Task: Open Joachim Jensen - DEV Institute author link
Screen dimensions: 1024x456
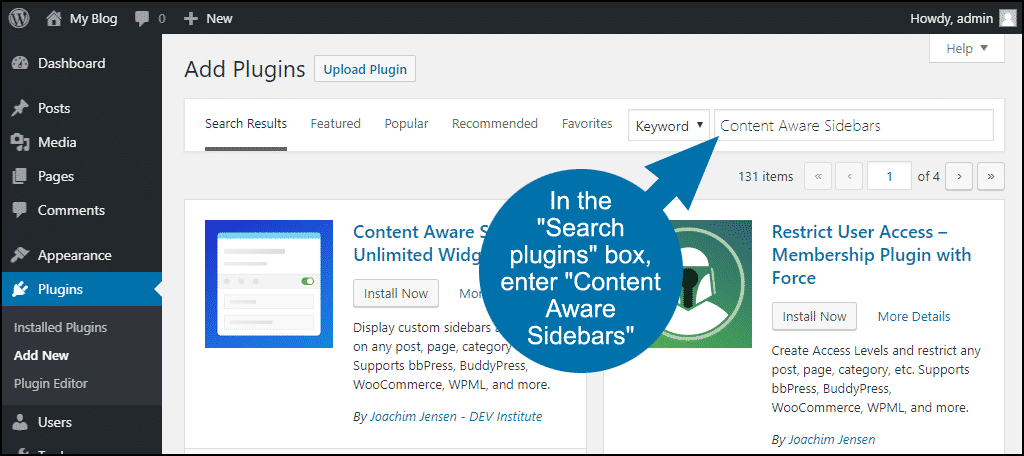Action: (456, 416)
